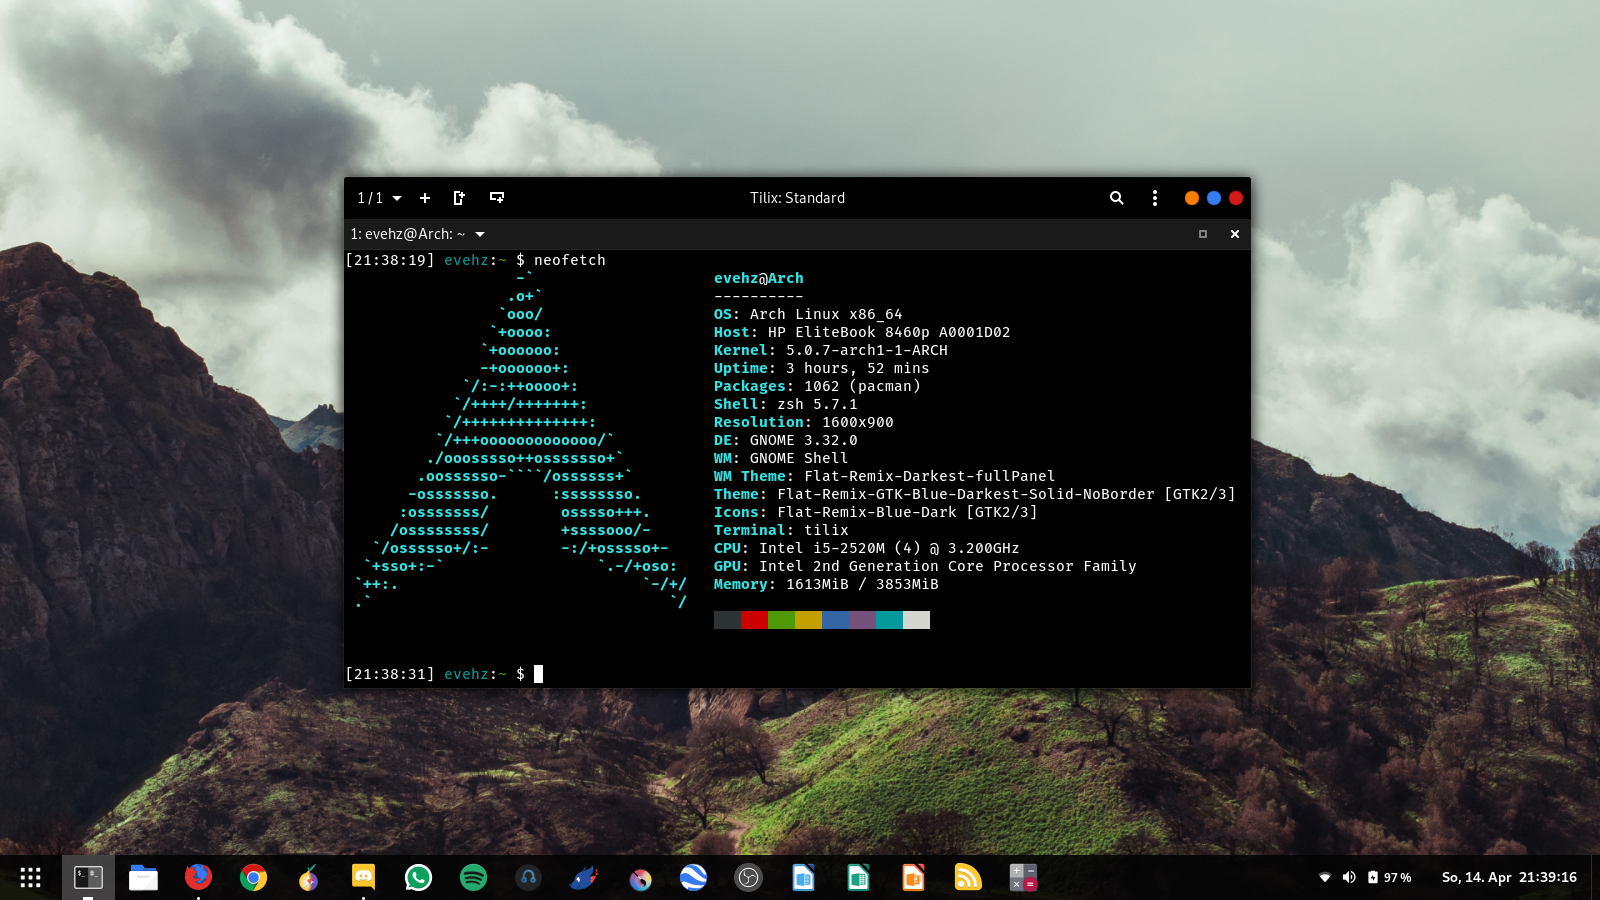Screen dimensions: 1600x900
Task: Click the neofetch command text
Action: [x=570, y=260]
